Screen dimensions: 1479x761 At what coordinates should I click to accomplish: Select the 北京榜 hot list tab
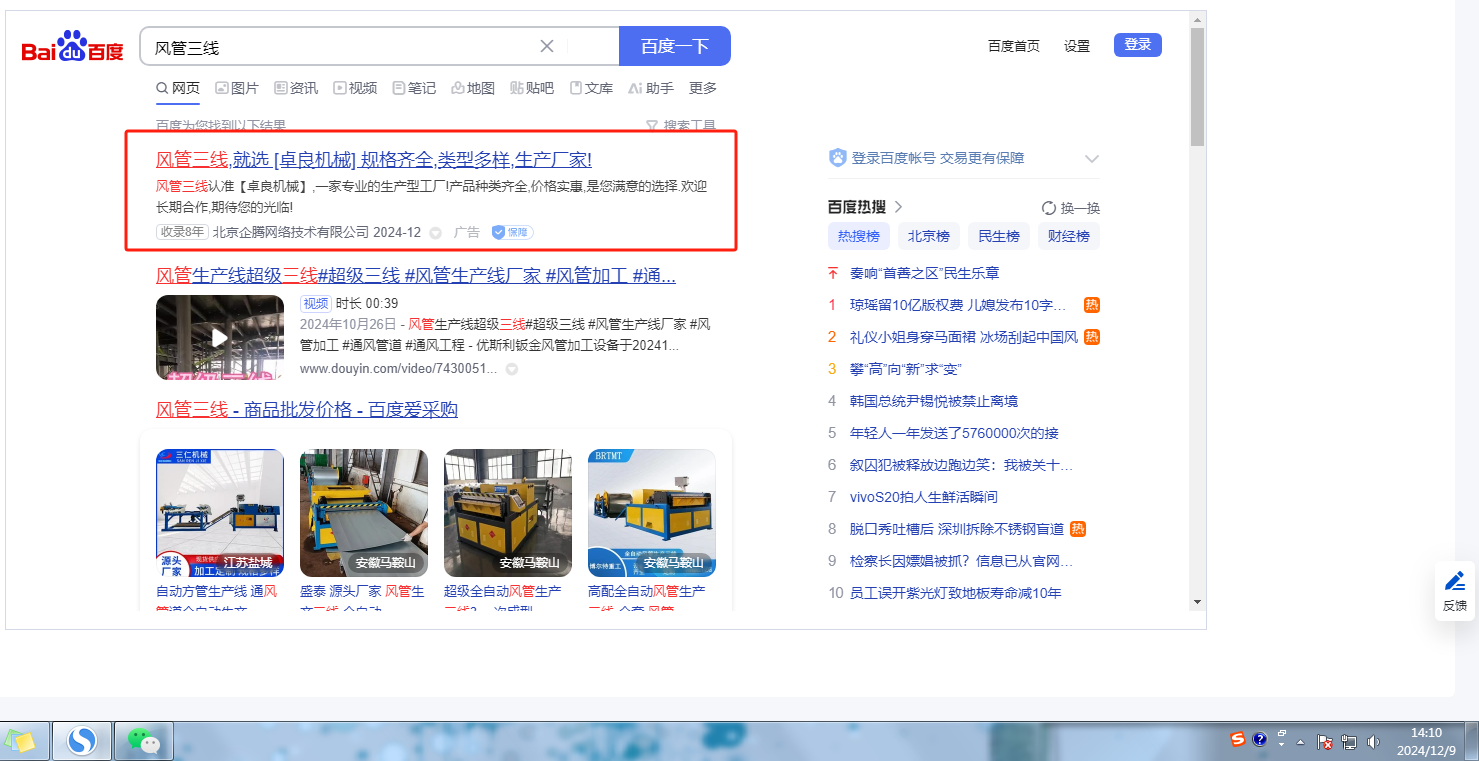point(929,236)
